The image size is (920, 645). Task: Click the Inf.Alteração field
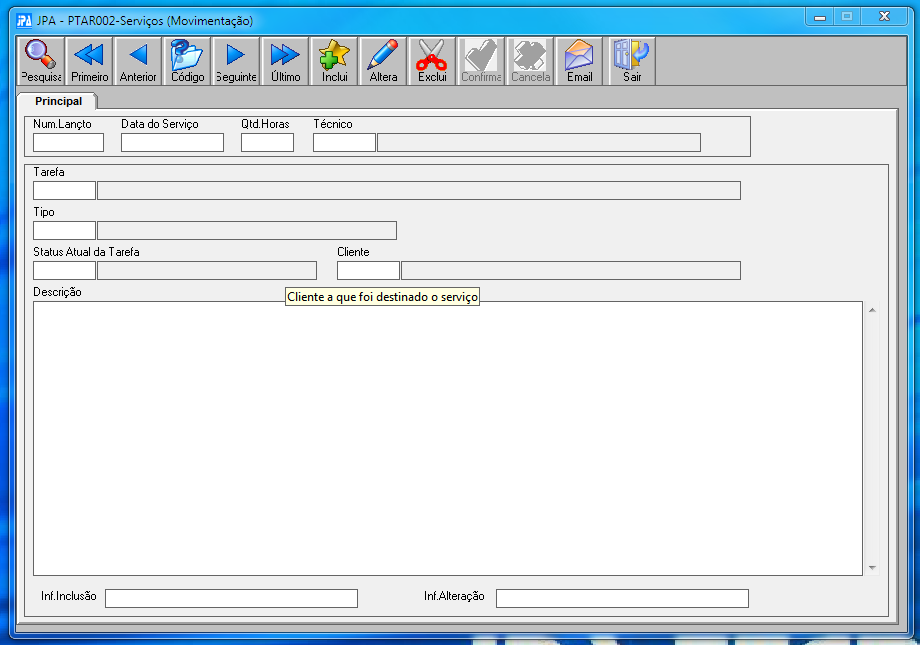[622, 598]
